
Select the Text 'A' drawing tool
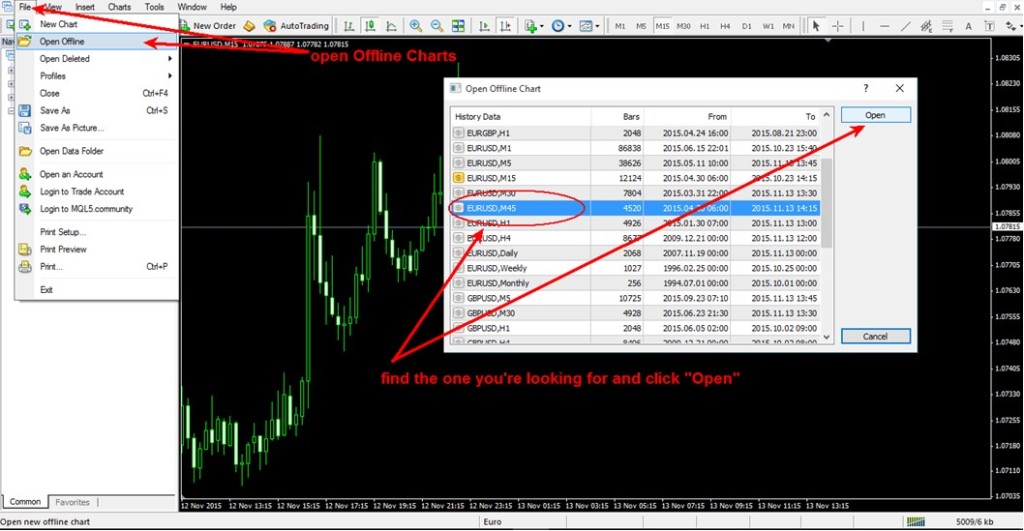(968, 25)
